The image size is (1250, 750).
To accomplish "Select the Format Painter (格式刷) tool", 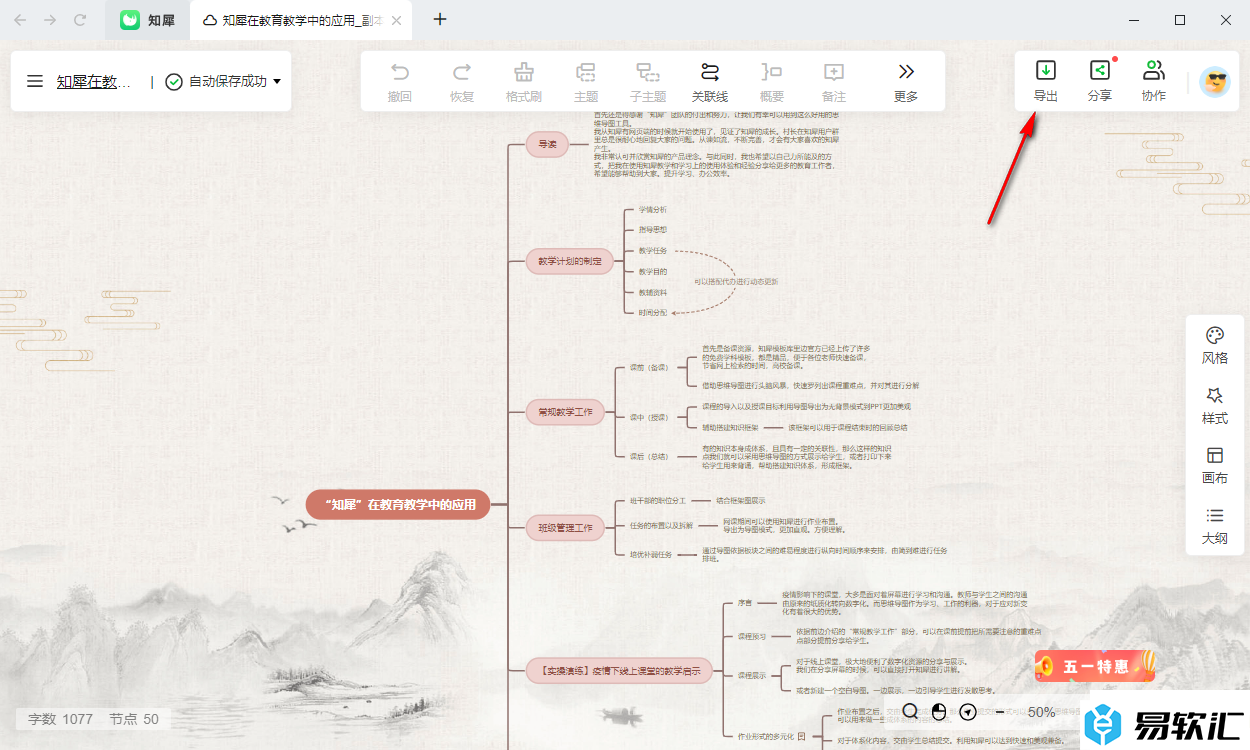I will [523, 82].
